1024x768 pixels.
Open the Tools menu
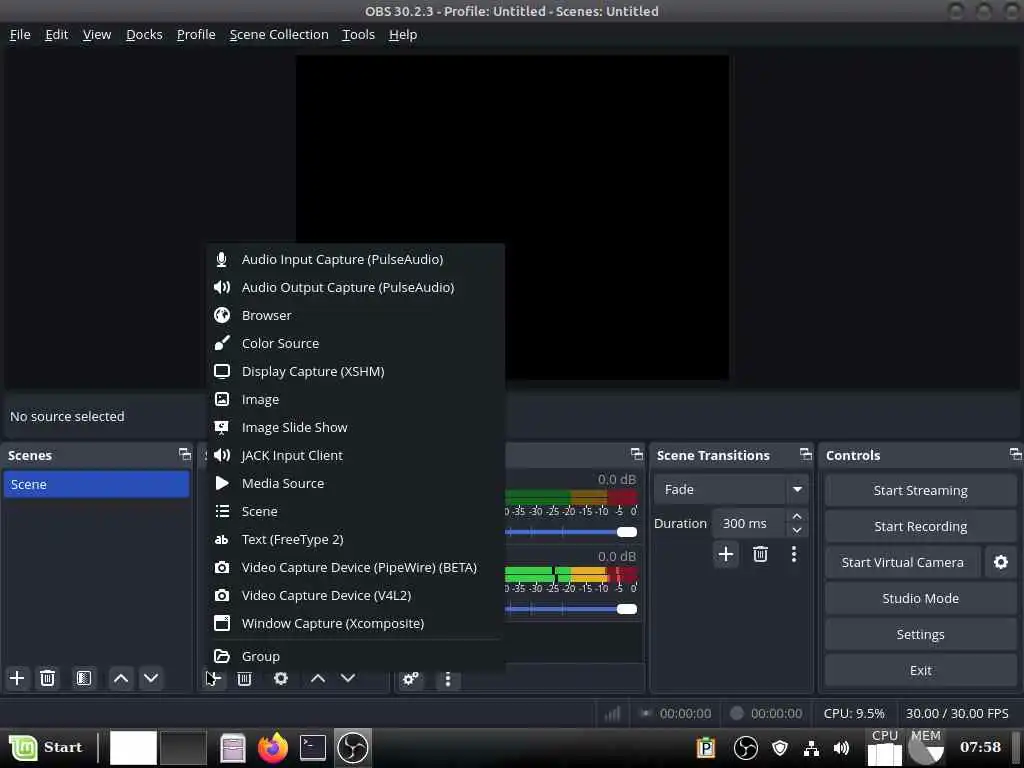[359, 35]
